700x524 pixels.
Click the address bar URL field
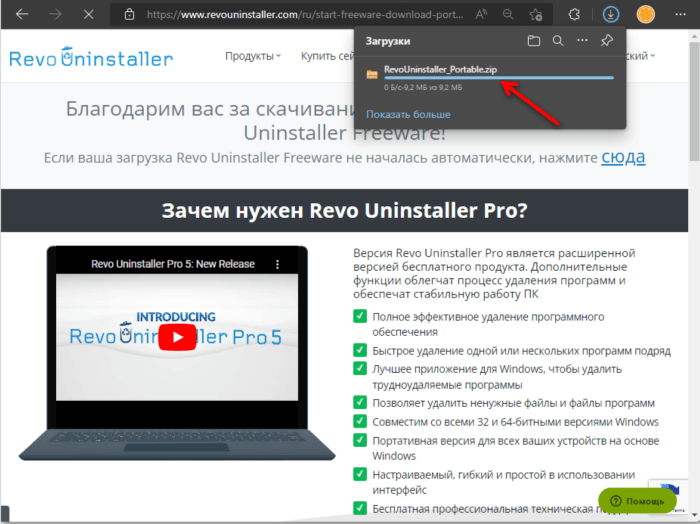tap(305, 14)
